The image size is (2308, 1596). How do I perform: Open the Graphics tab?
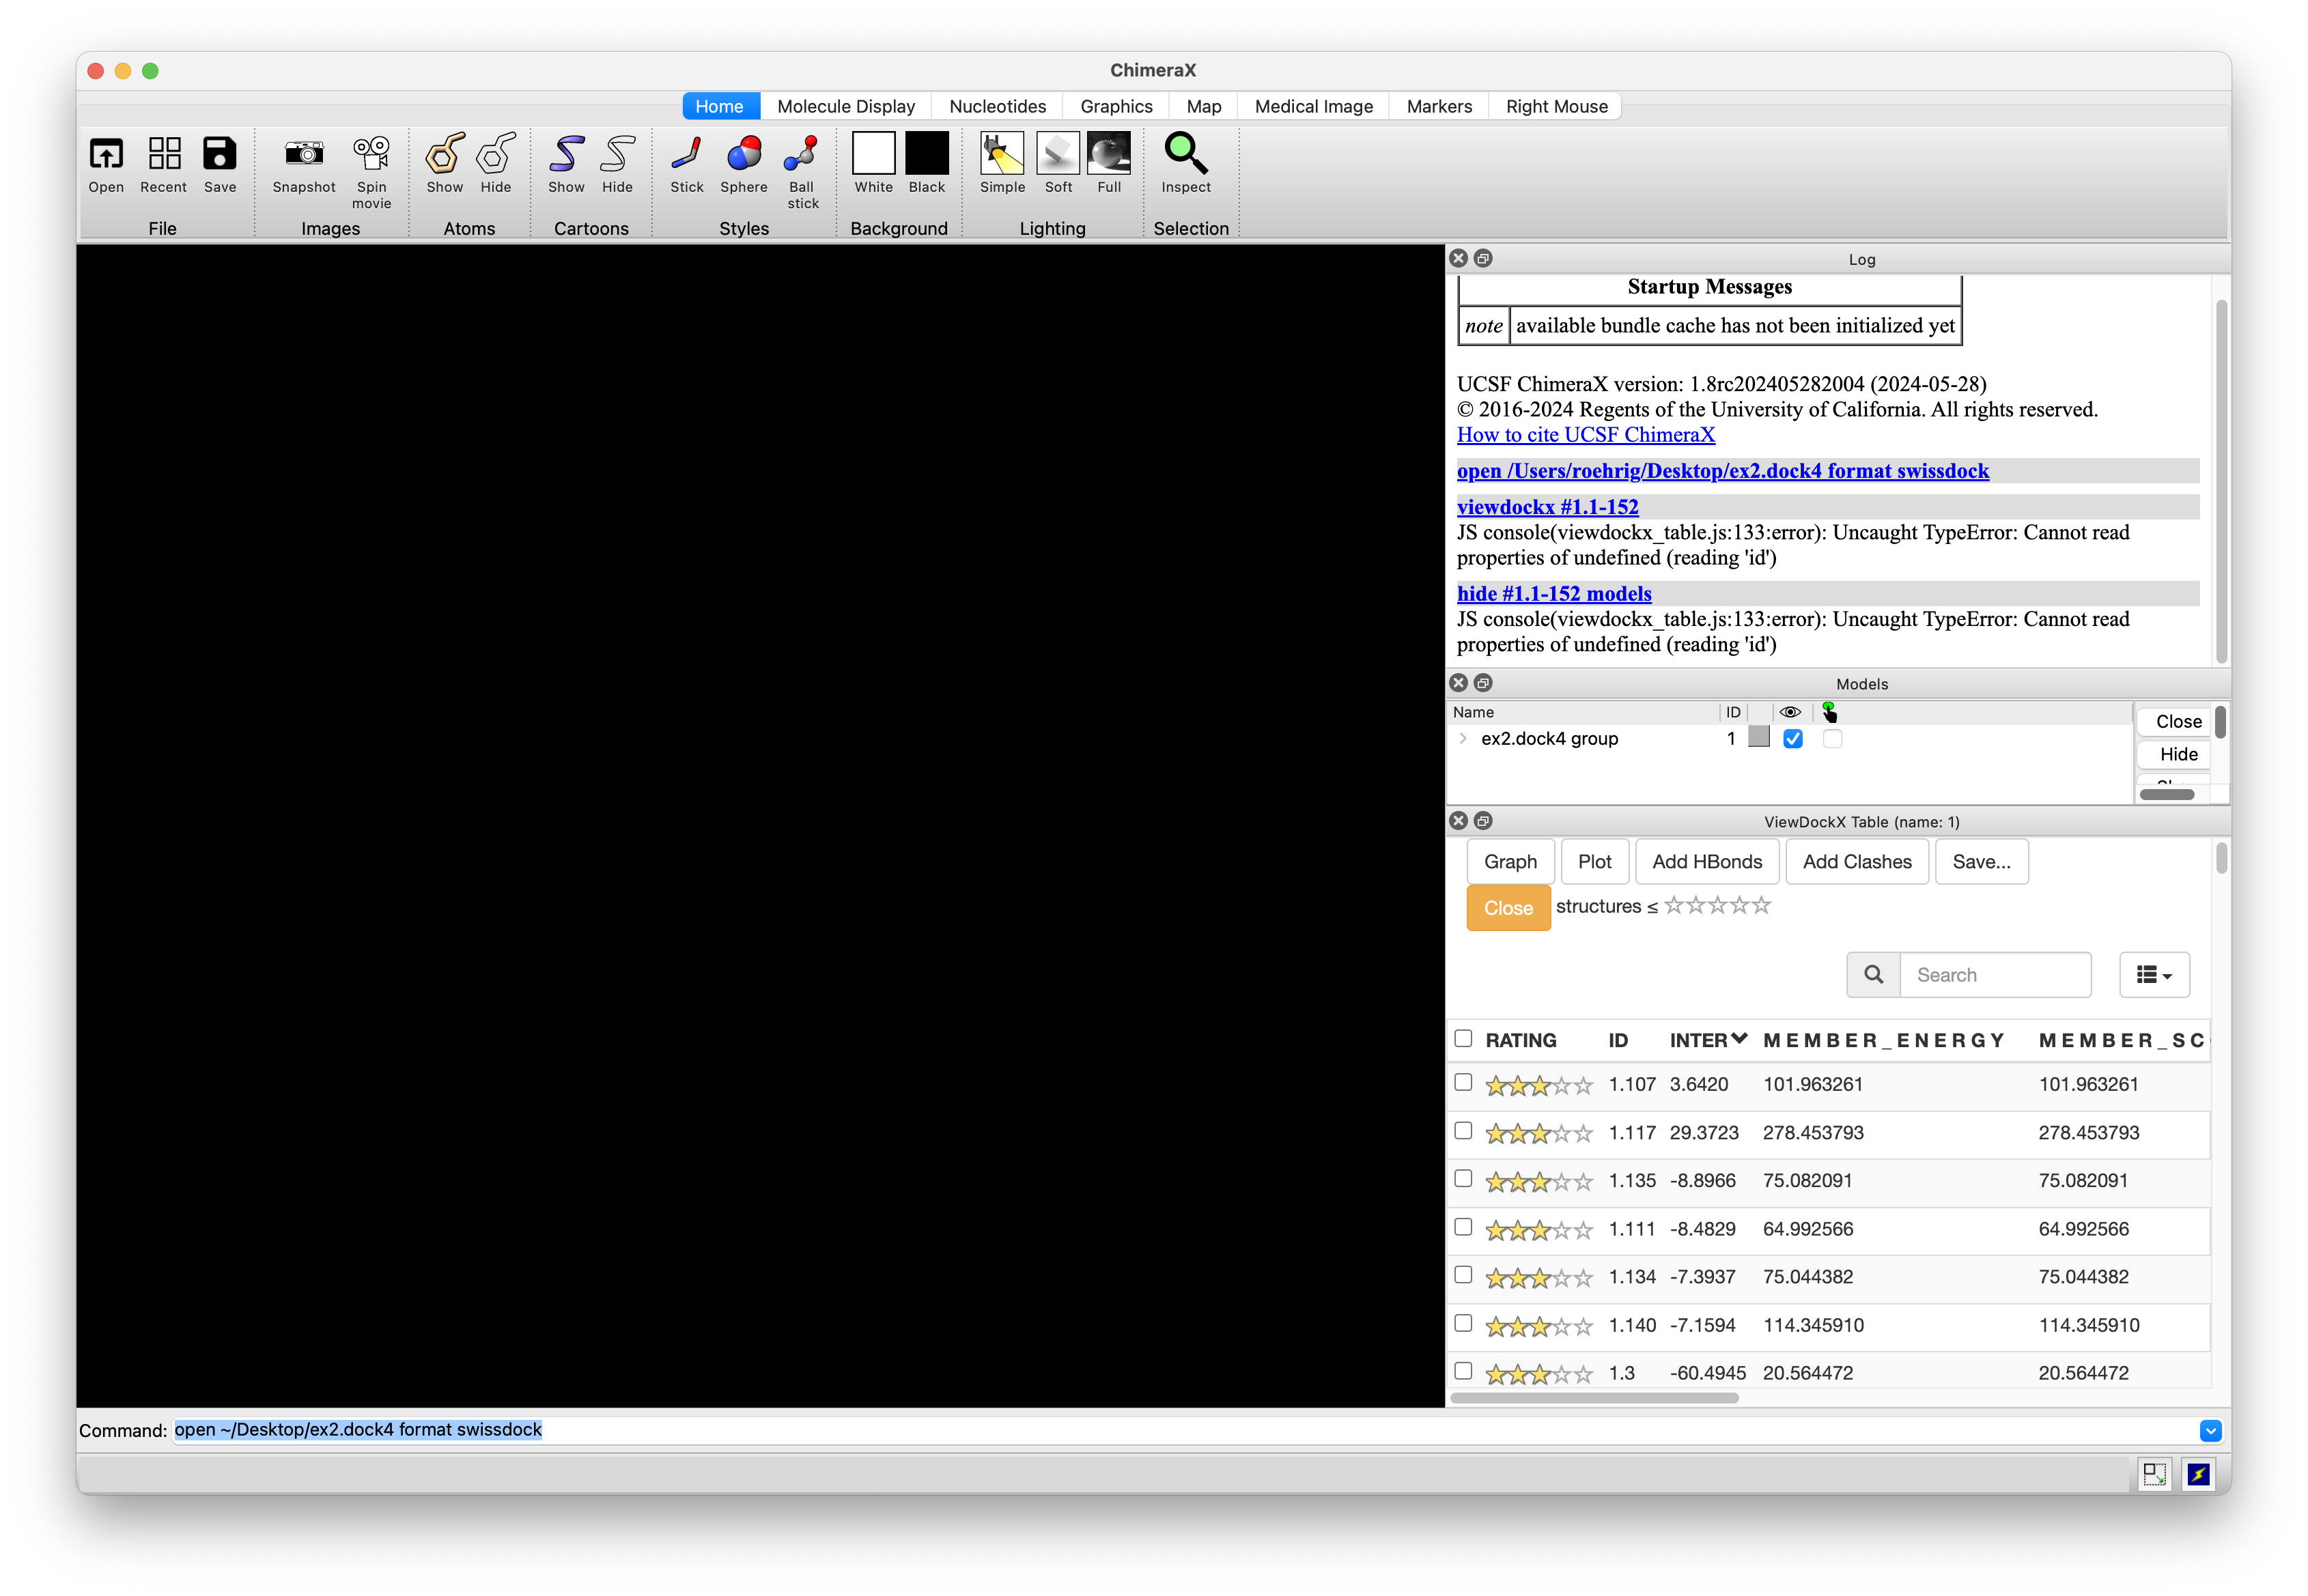coord(1116,106)
